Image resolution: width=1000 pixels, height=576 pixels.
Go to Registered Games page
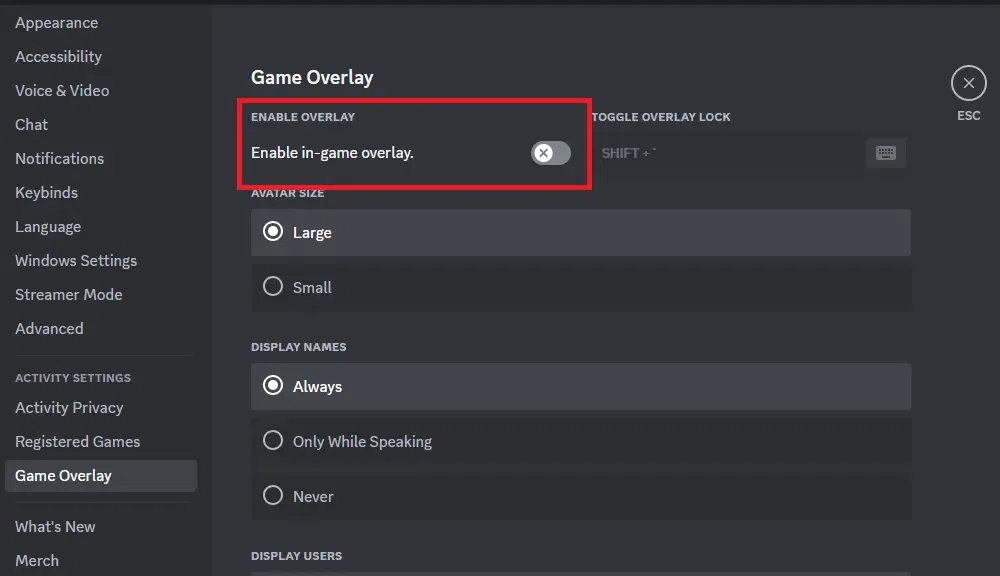point(77,441)
